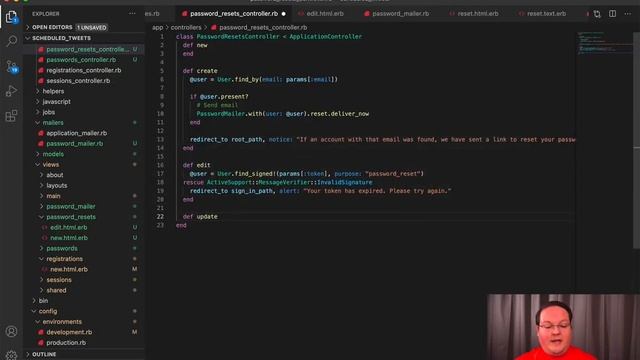Open editor more actions ellipsis
Screen dimensions: 640x360
pyautogui.click(x=627, y=13)
